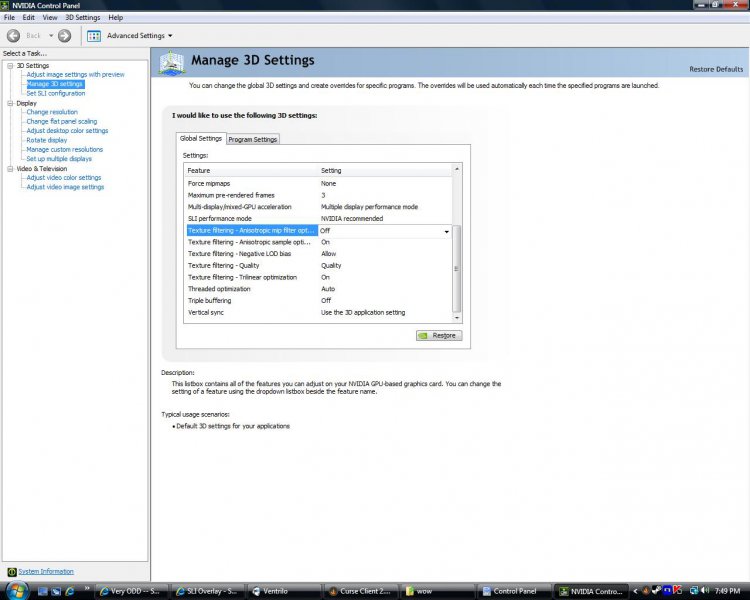750x600 pixels.
Task: Click the Manage 3D Settings header image
Action: tap(172, 63)
